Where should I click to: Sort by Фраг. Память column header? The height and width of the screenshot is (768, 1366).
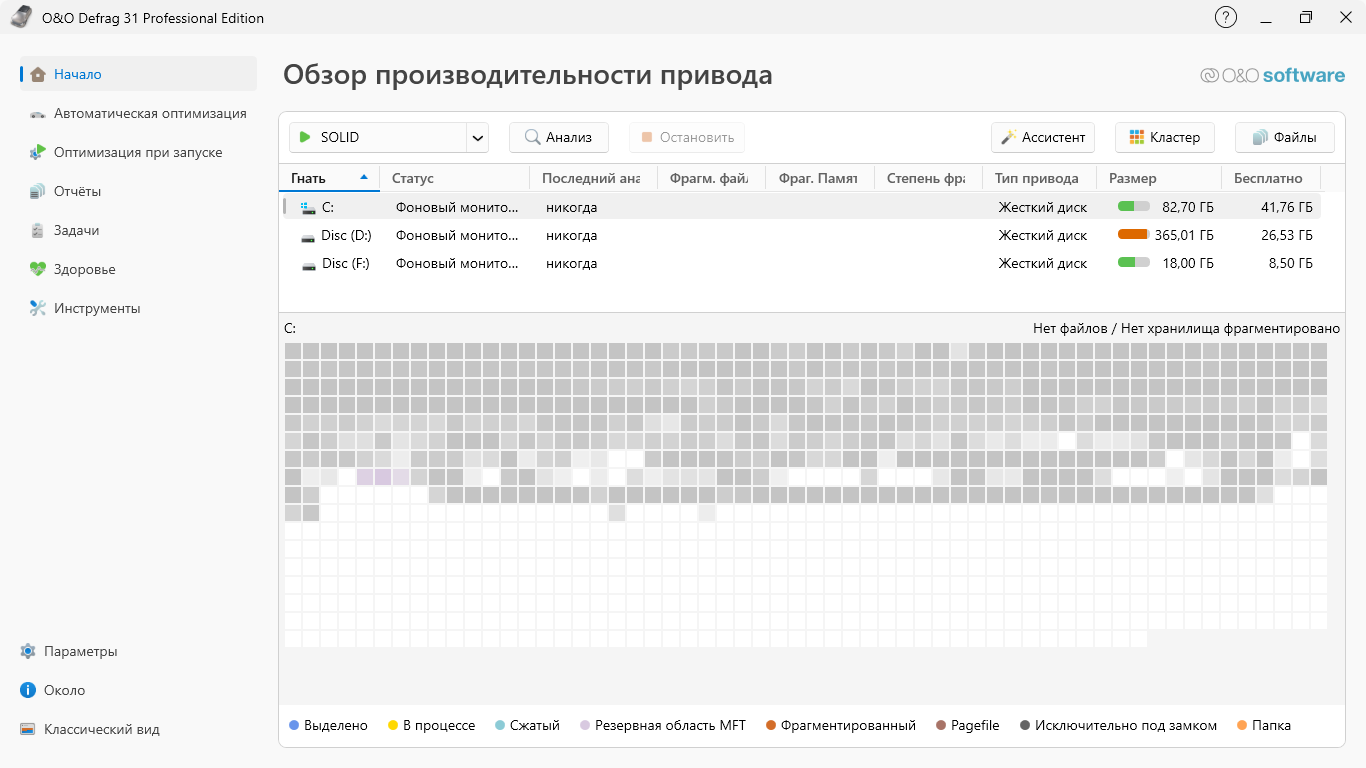click(820, 178)
